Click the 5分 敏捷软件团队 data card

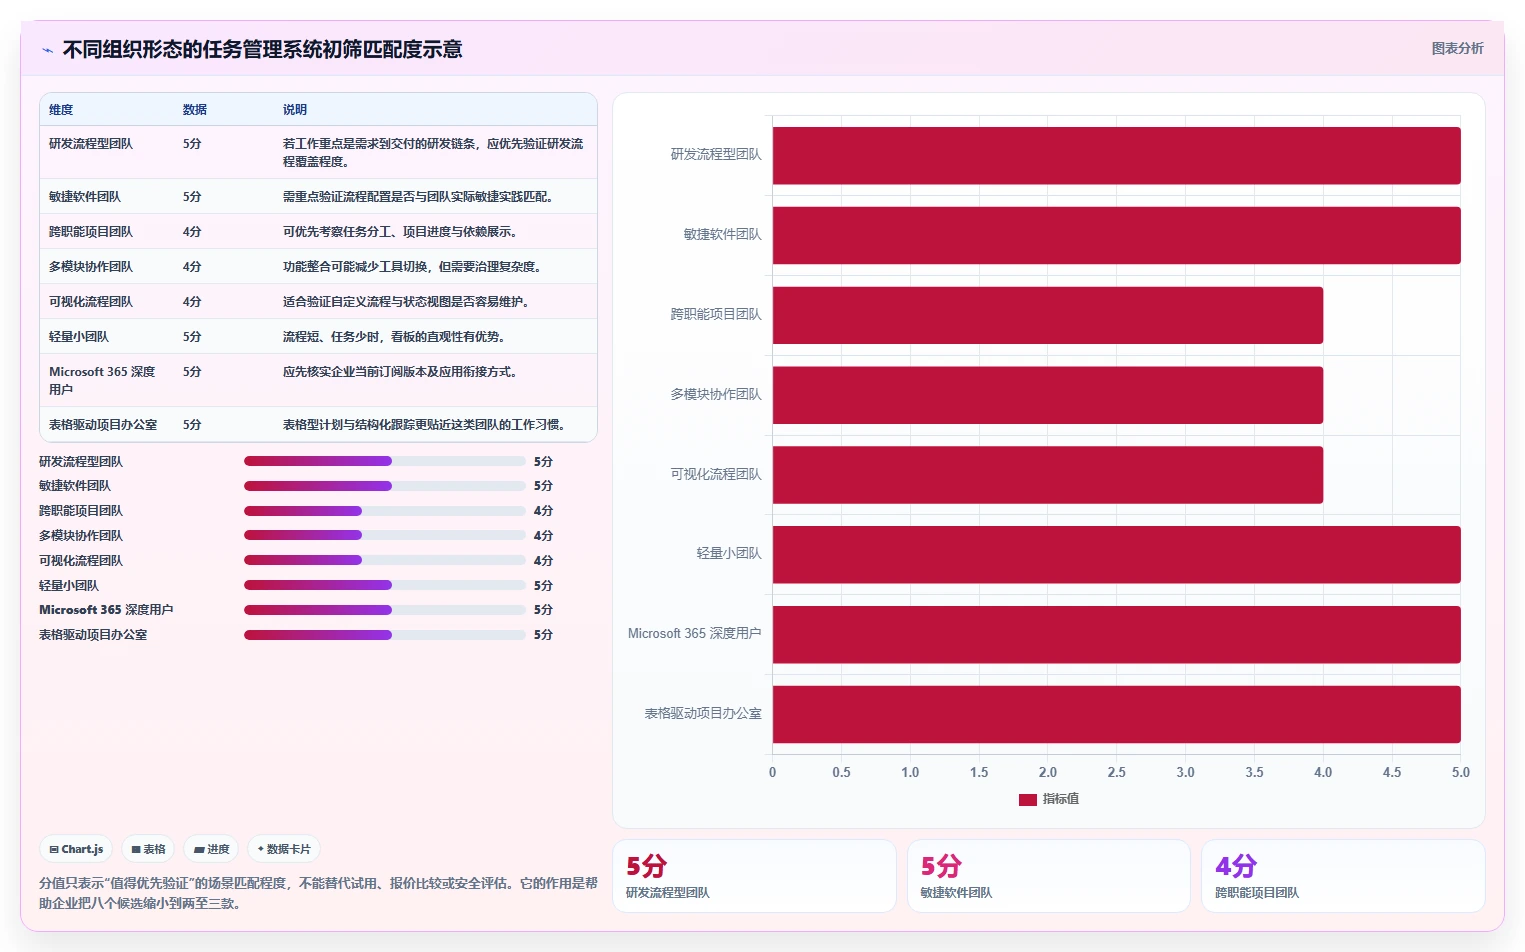click(x=1049, y=876)
